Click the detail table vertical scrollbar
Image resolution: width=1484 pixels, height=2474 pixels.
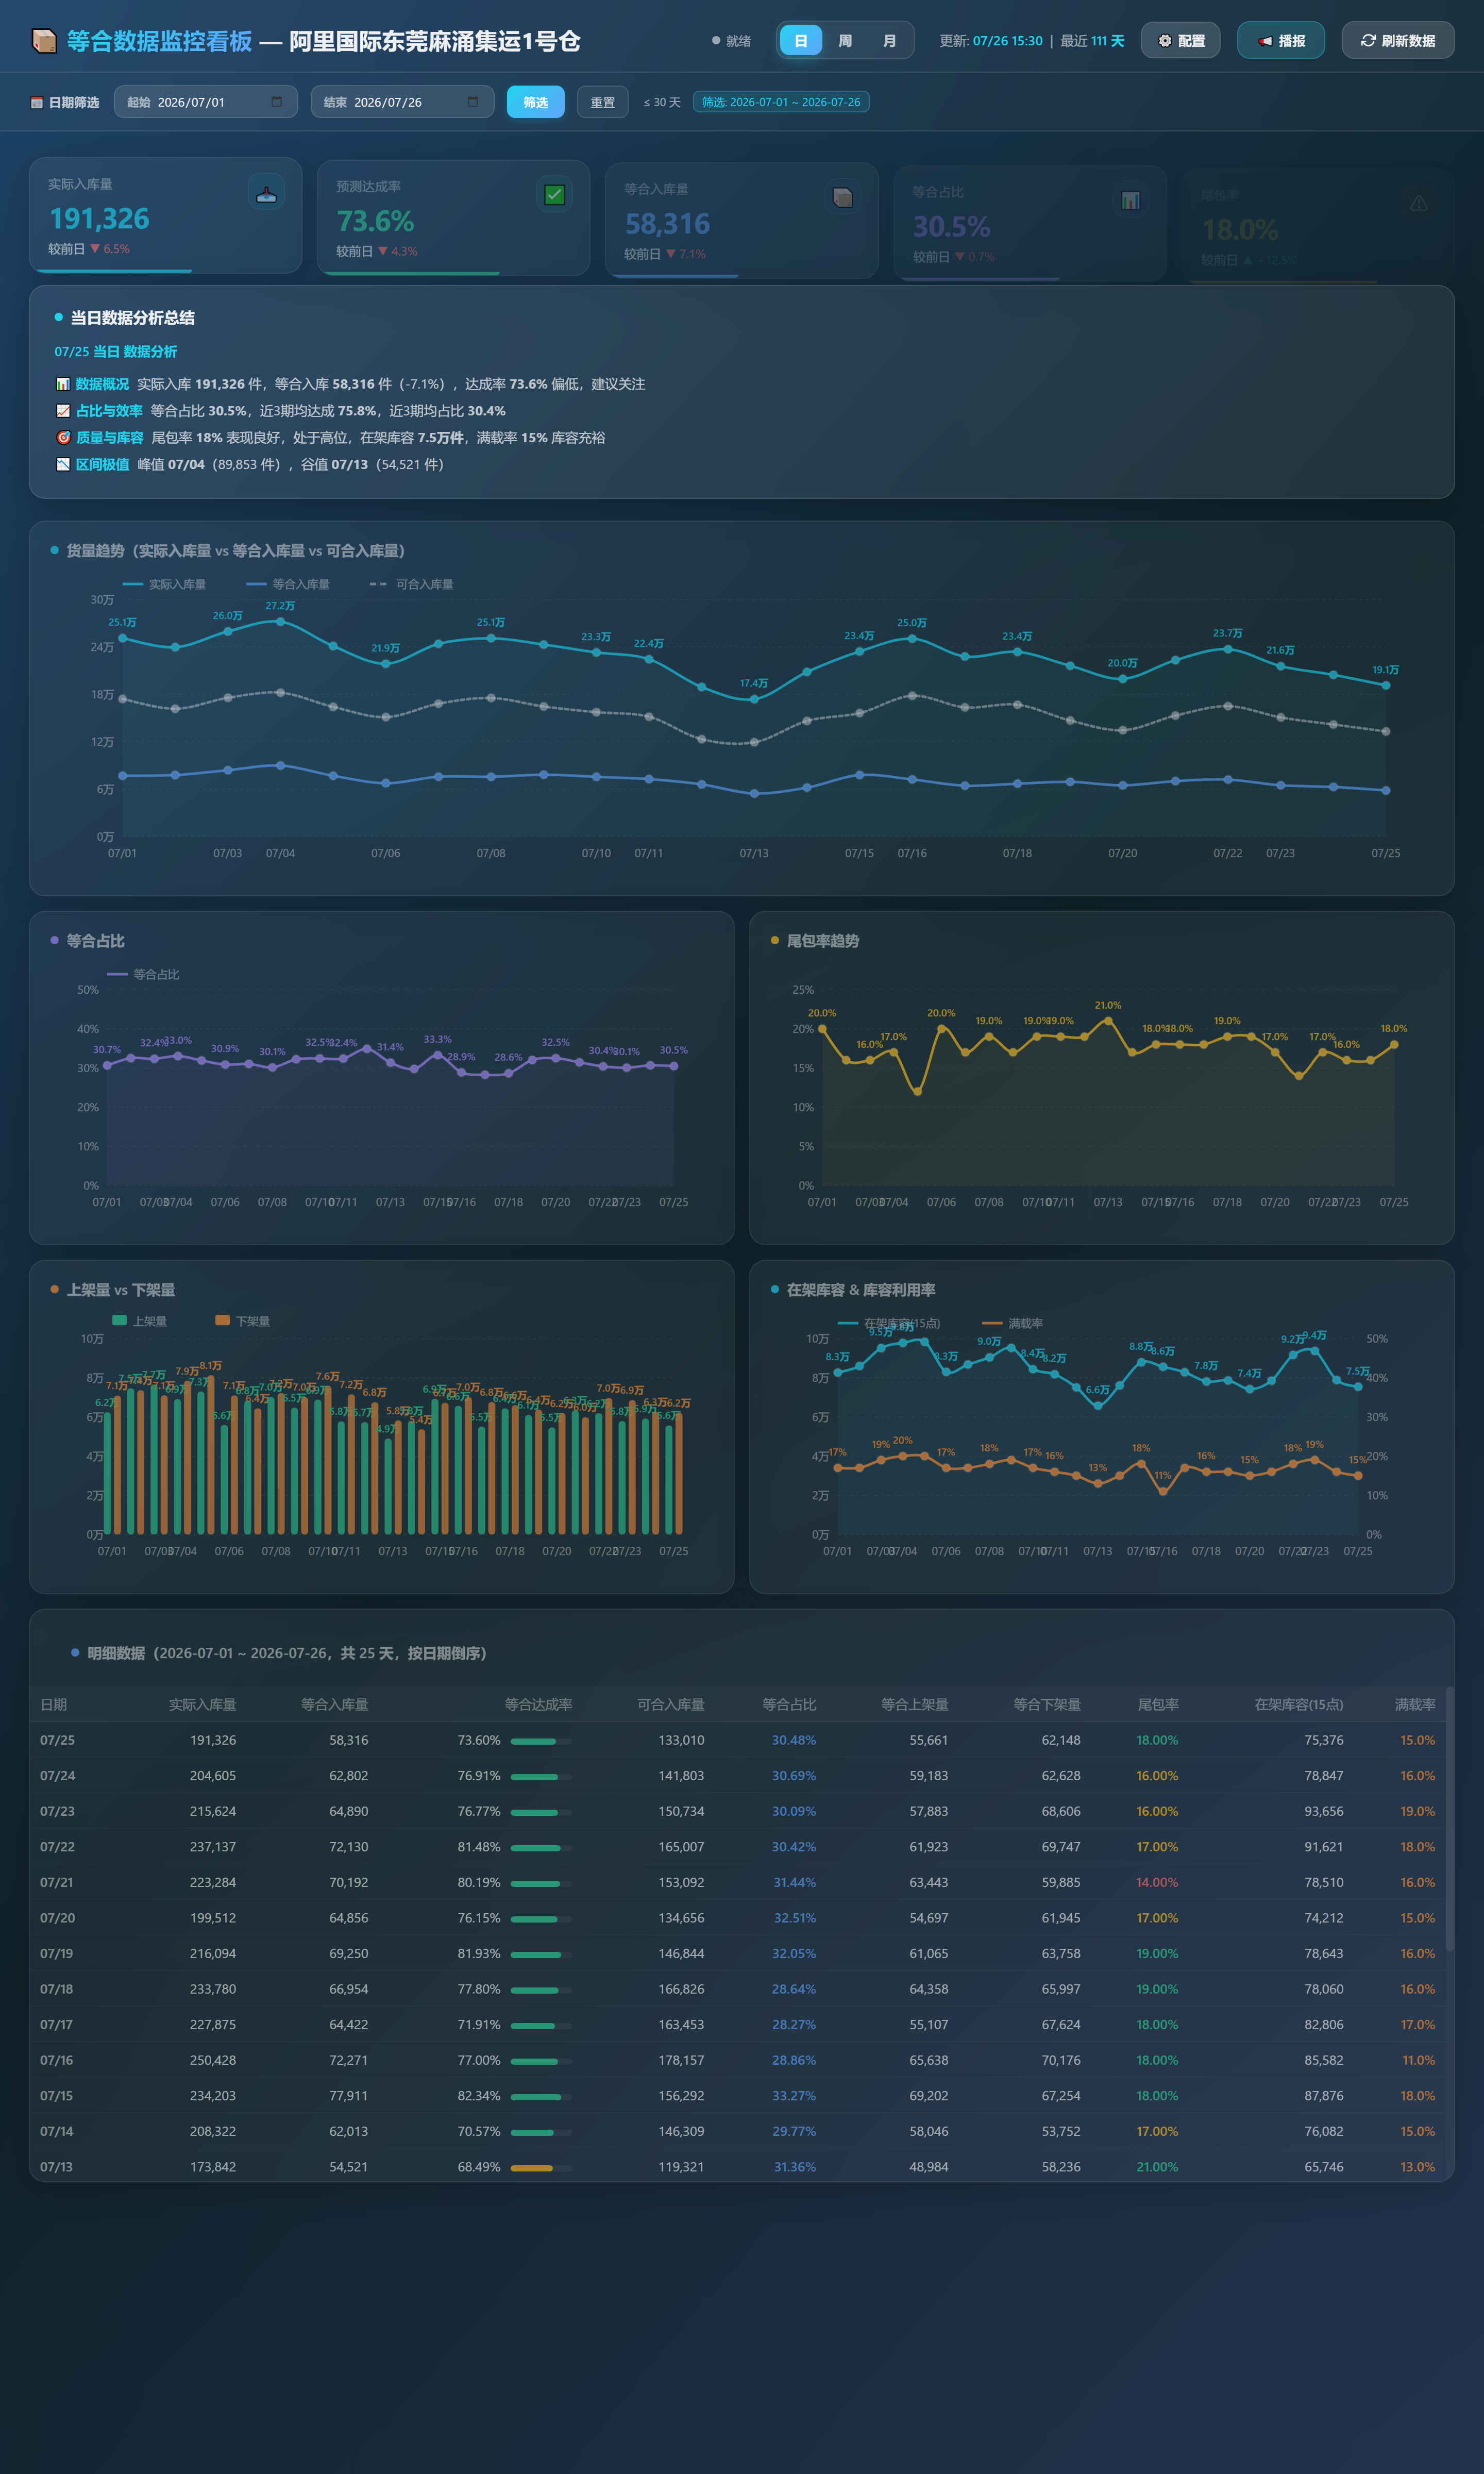point(1449,1820)
